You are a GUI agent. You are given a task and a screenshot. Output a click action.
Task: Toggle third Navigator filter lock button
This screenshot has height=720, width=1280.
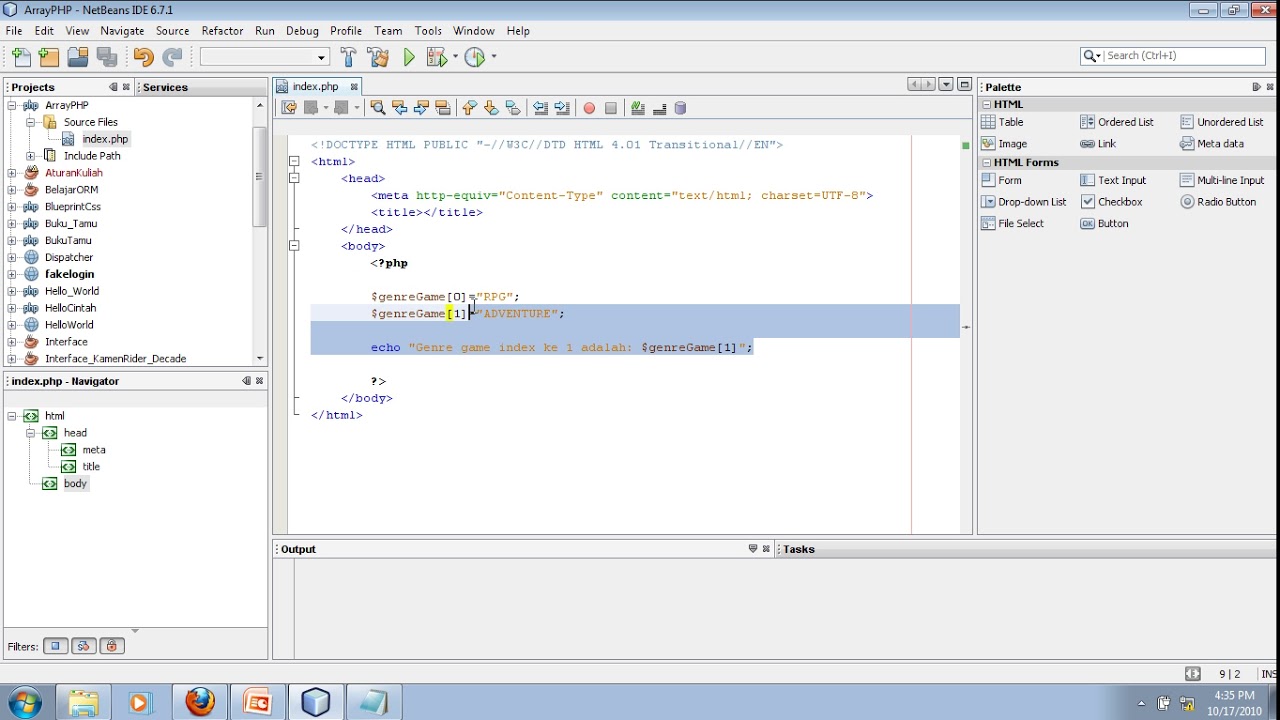pyautogui.click(x=112, y=646)
